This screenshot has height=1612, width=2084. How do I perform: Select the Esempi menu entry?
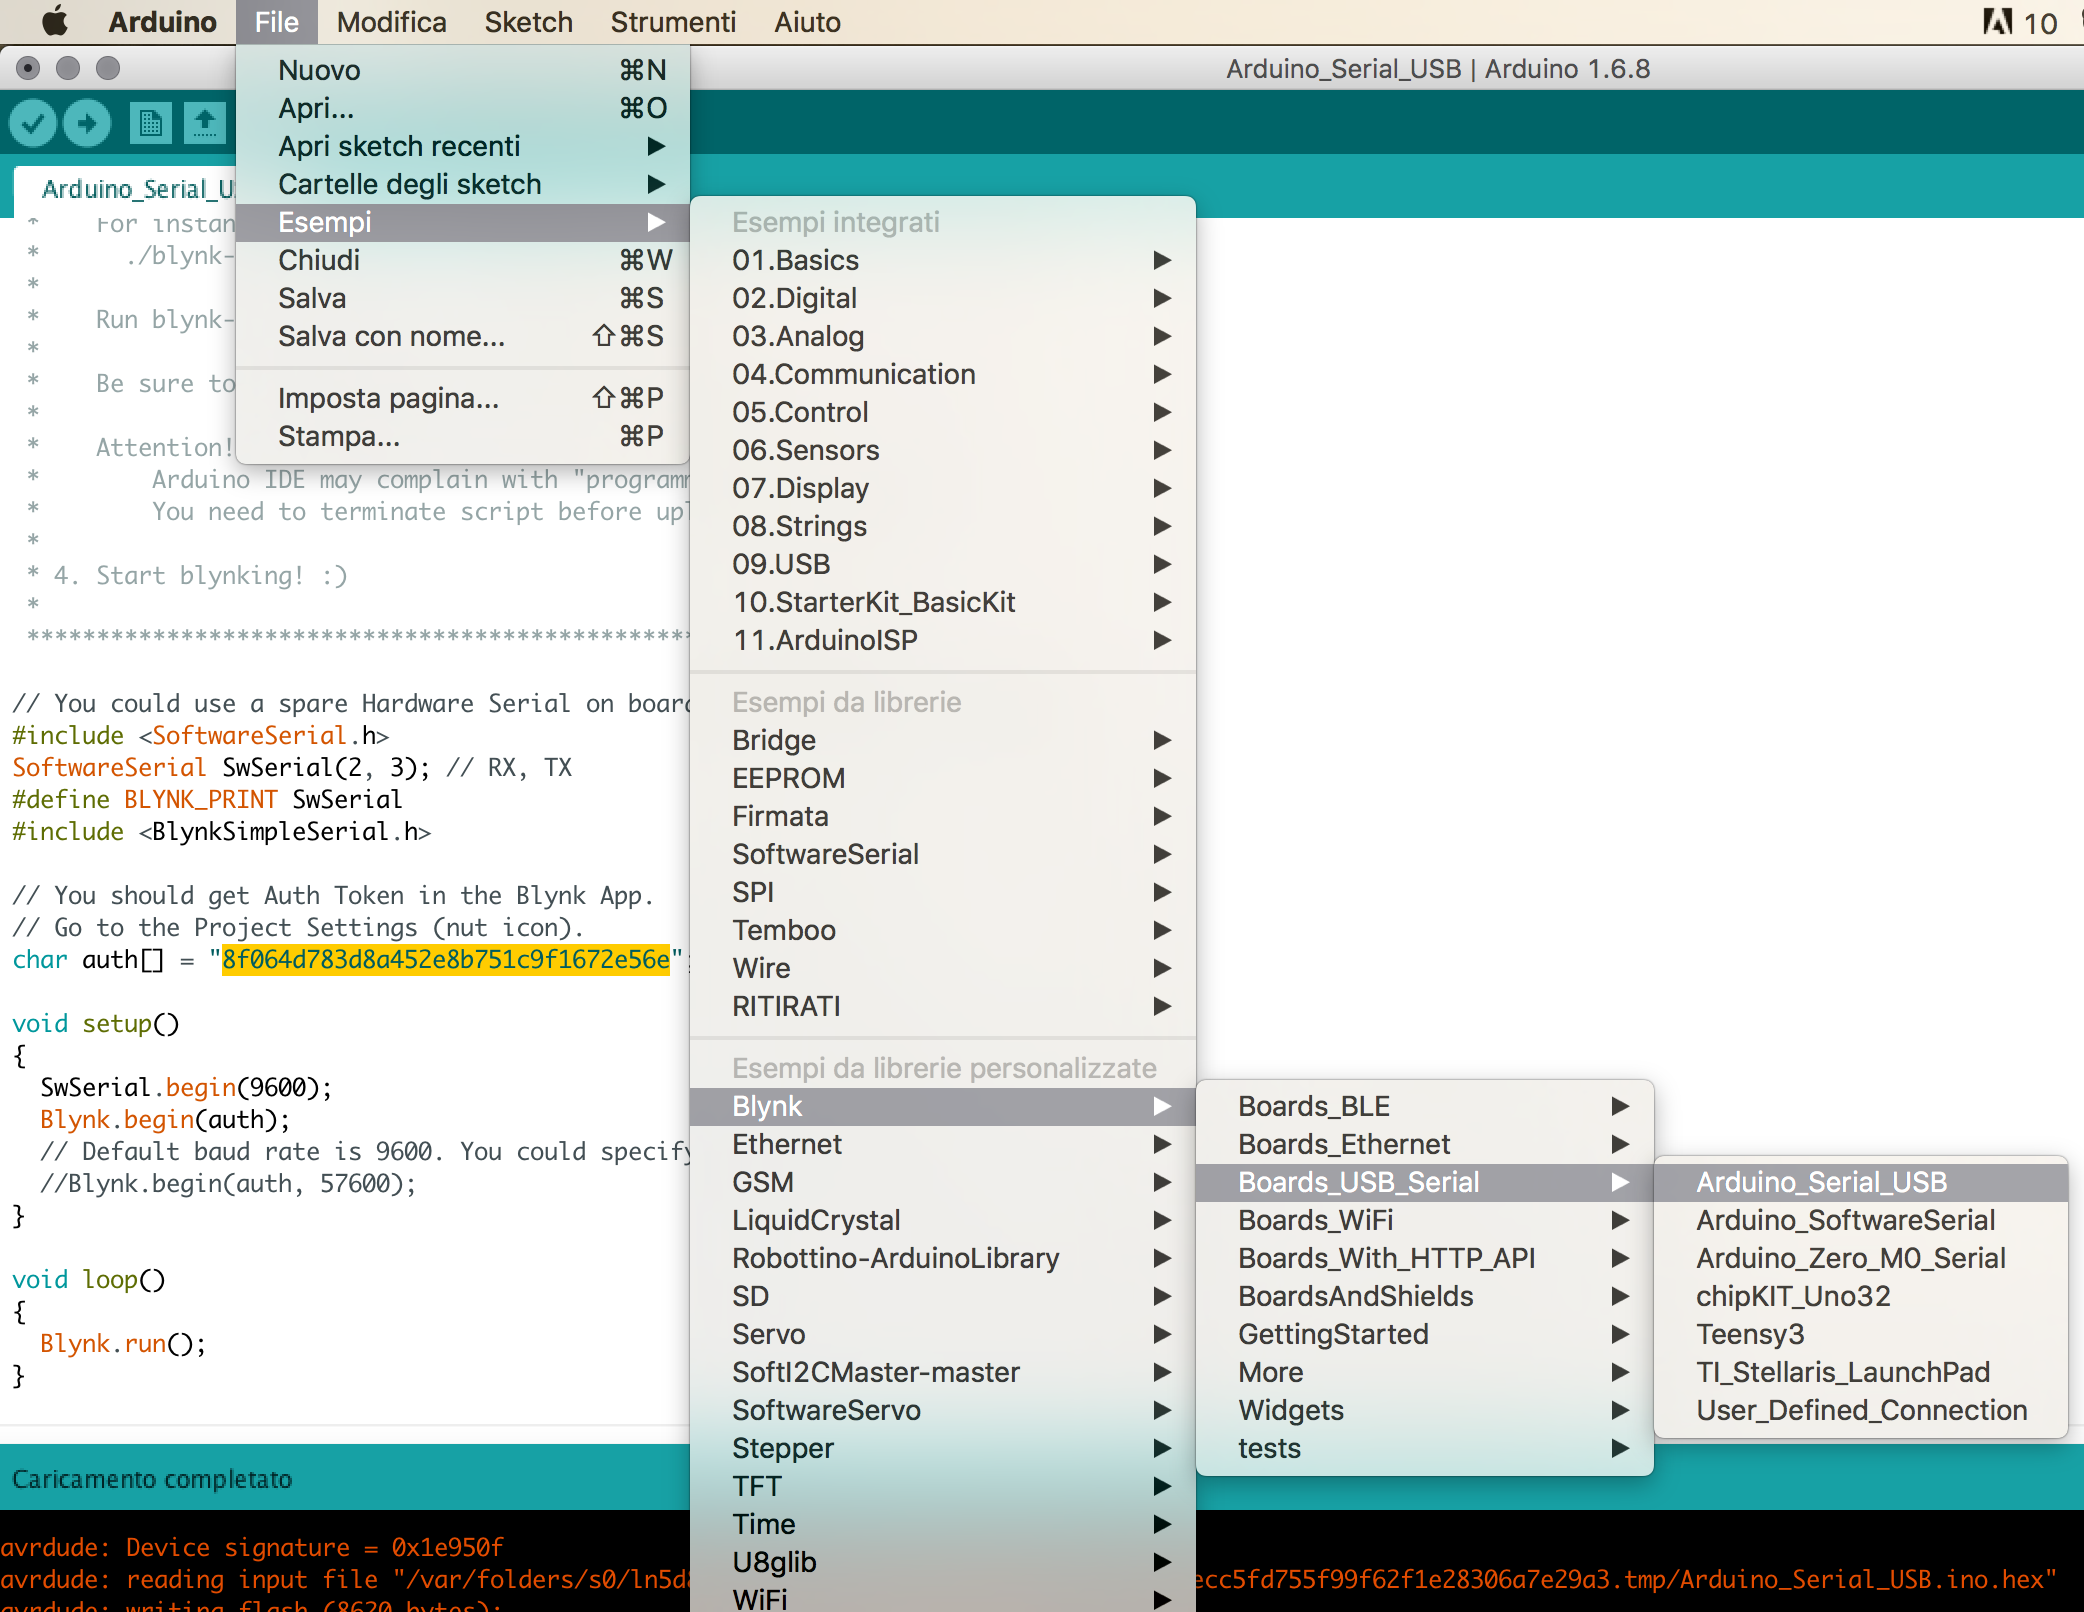point(462,222)
